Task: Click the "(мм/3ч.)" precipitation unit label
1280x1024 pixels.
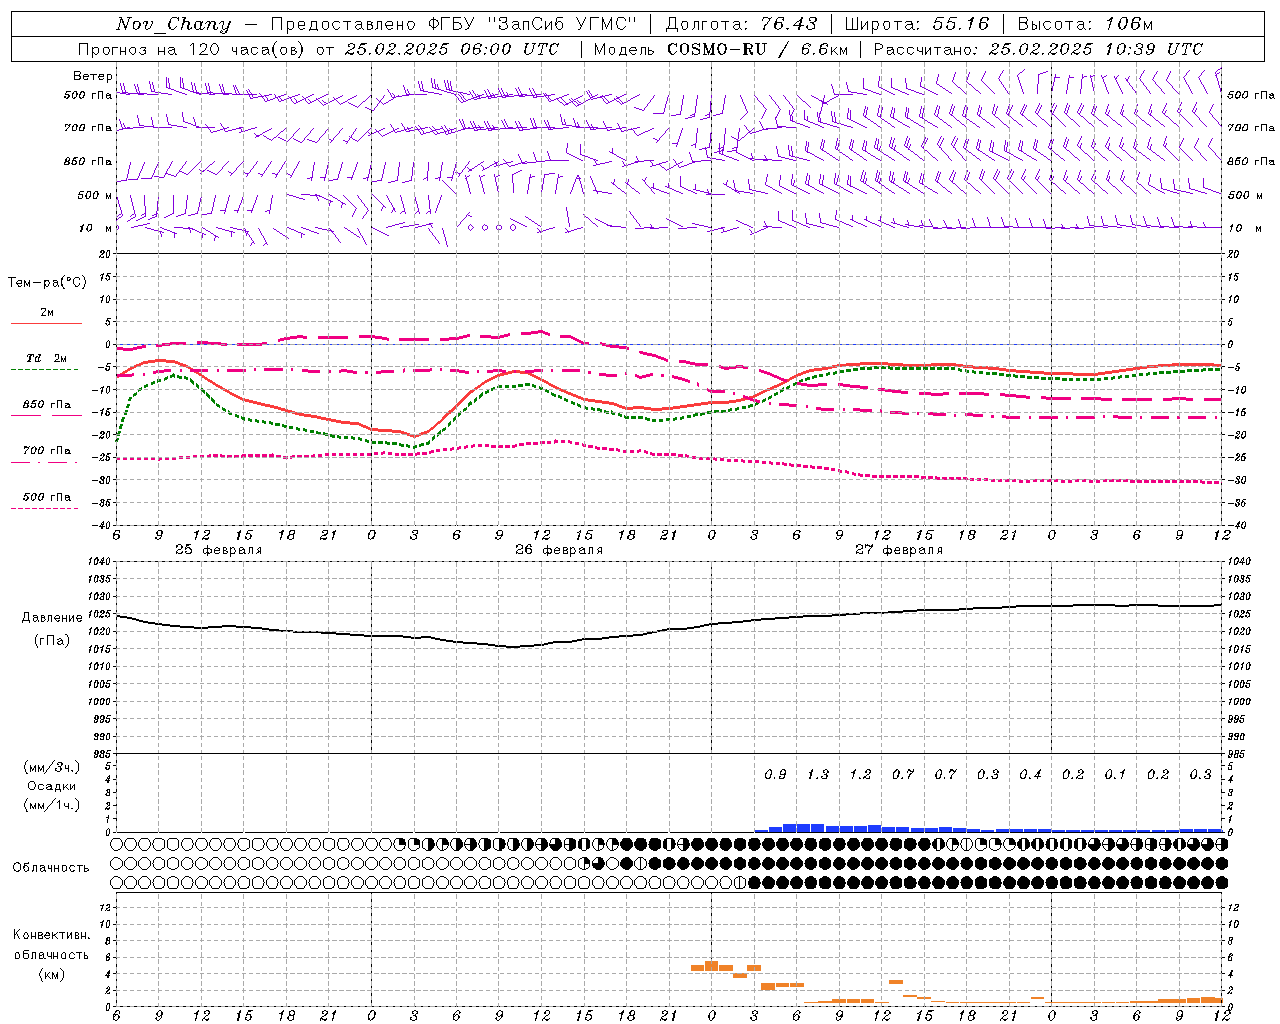Action: point(52,767)
